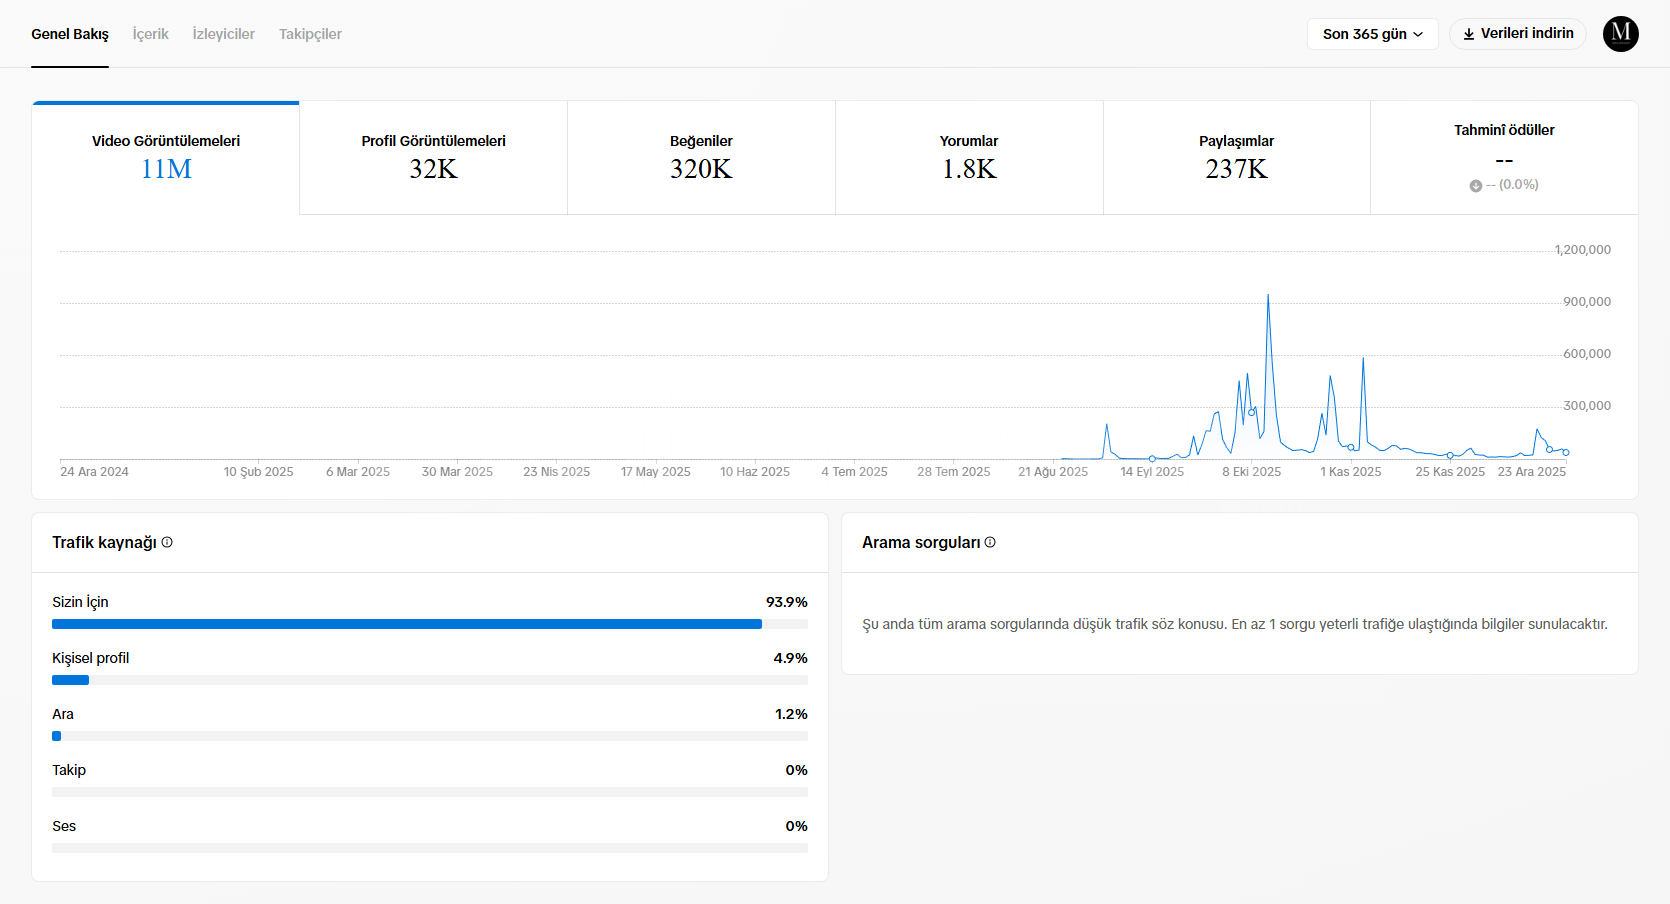Show the Yorumlar metric chart
This screenshot has width=1670, height=904.
tap(969, 157)
